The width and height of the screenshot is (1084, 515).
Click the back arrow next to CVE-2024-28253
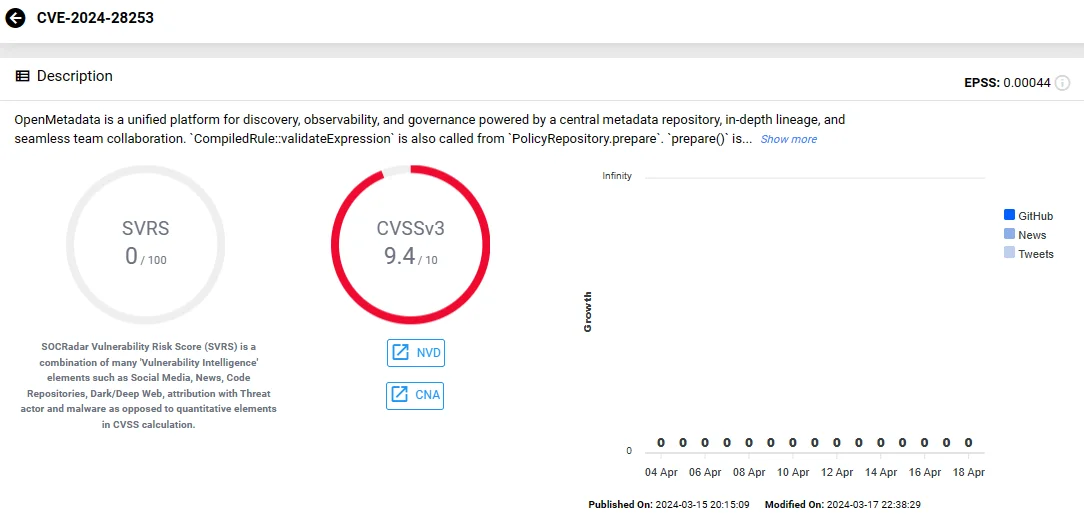[15, 18]
